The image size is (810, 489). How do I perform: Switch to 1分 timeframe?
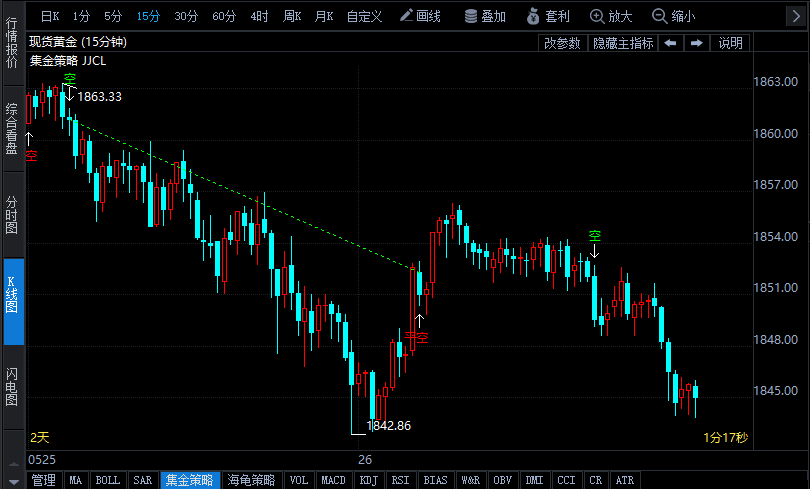[x=81, y=16]
